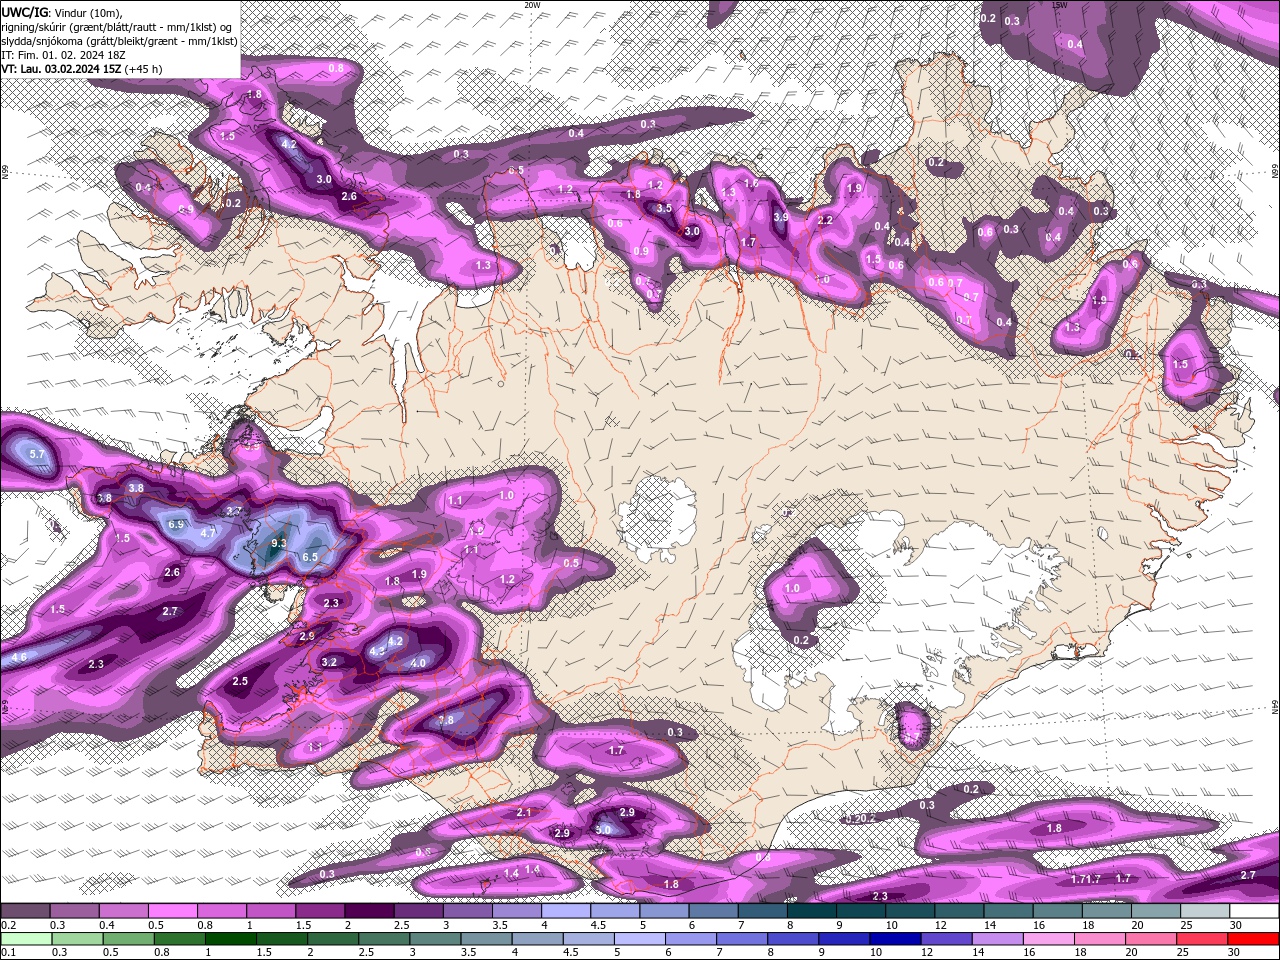
Task: Select the 6.9 value label on the map
Action: (176, 524)
